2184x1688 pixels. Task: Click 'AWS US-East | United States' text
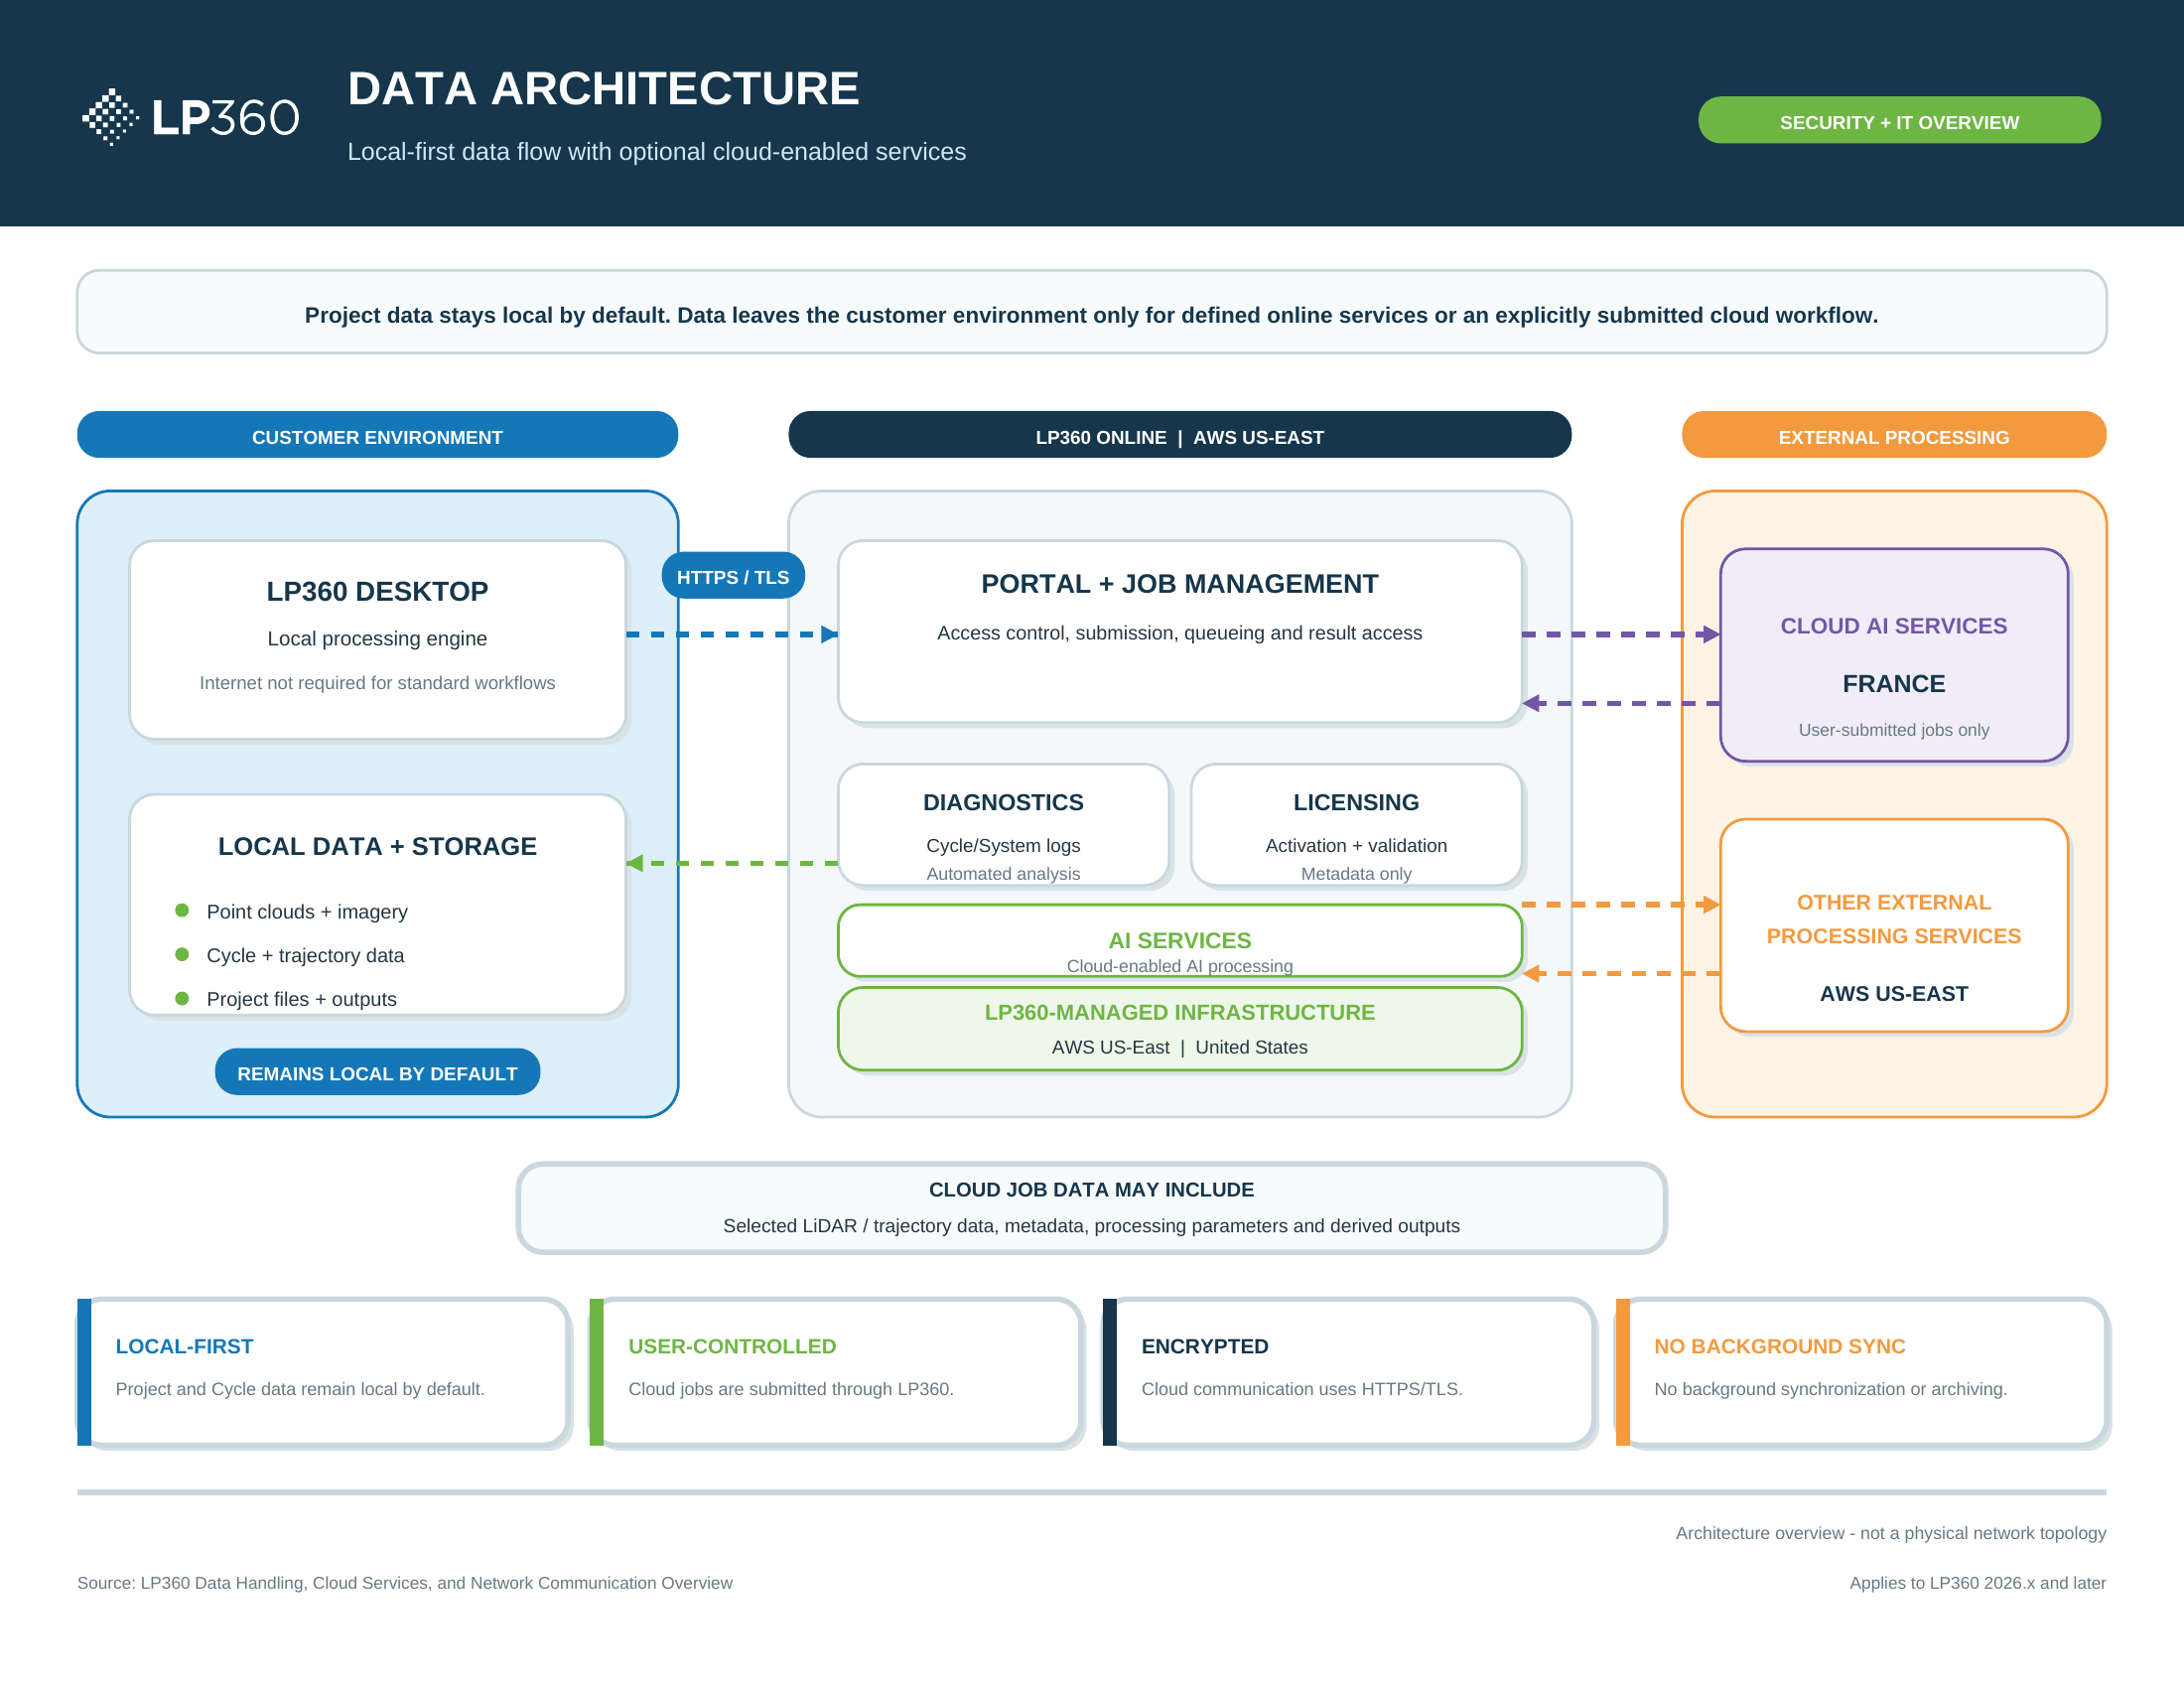tap(1179, 1047)
